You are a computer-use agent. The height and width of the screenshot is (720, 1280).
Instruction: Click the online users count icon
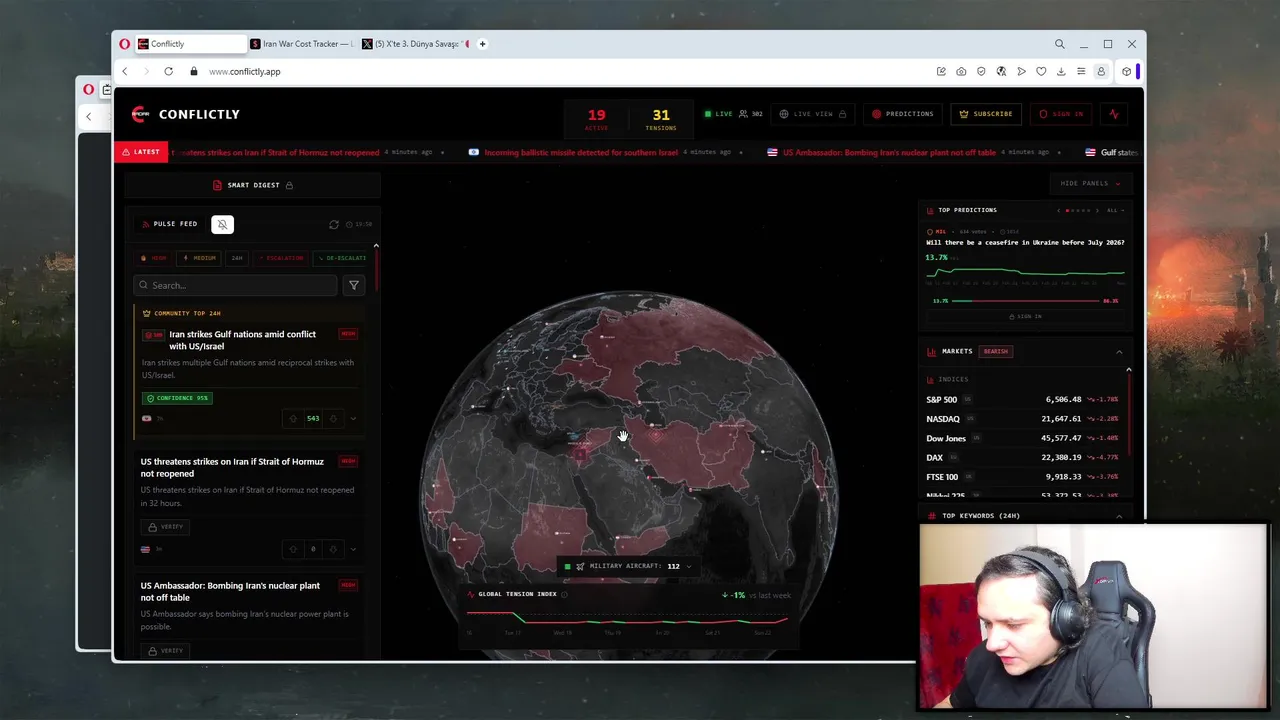click(743, 114)
